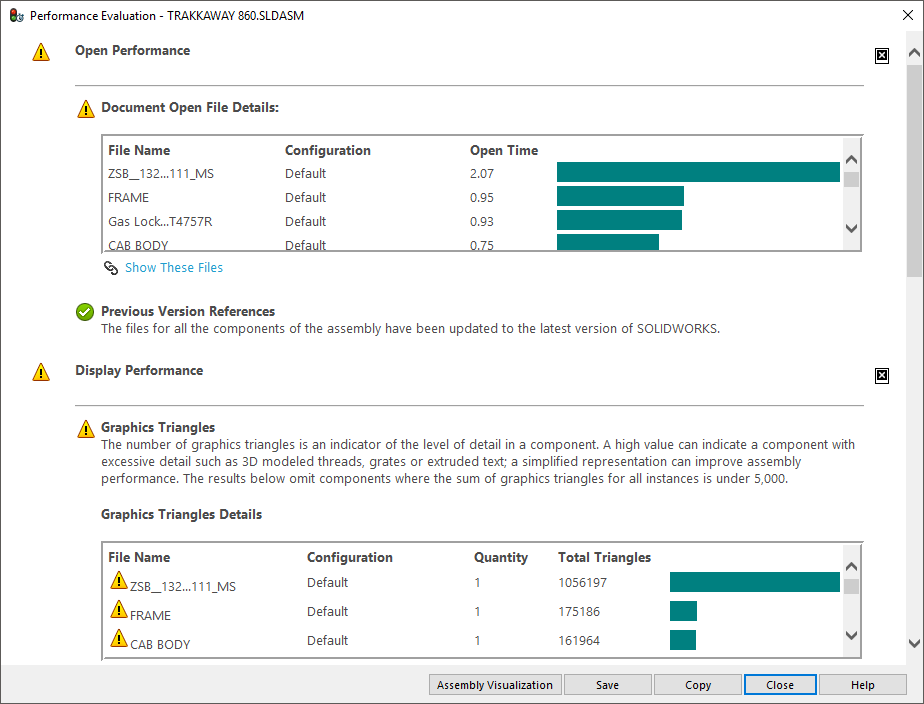Click the green check icon for Previous Version References

point(85,312)
